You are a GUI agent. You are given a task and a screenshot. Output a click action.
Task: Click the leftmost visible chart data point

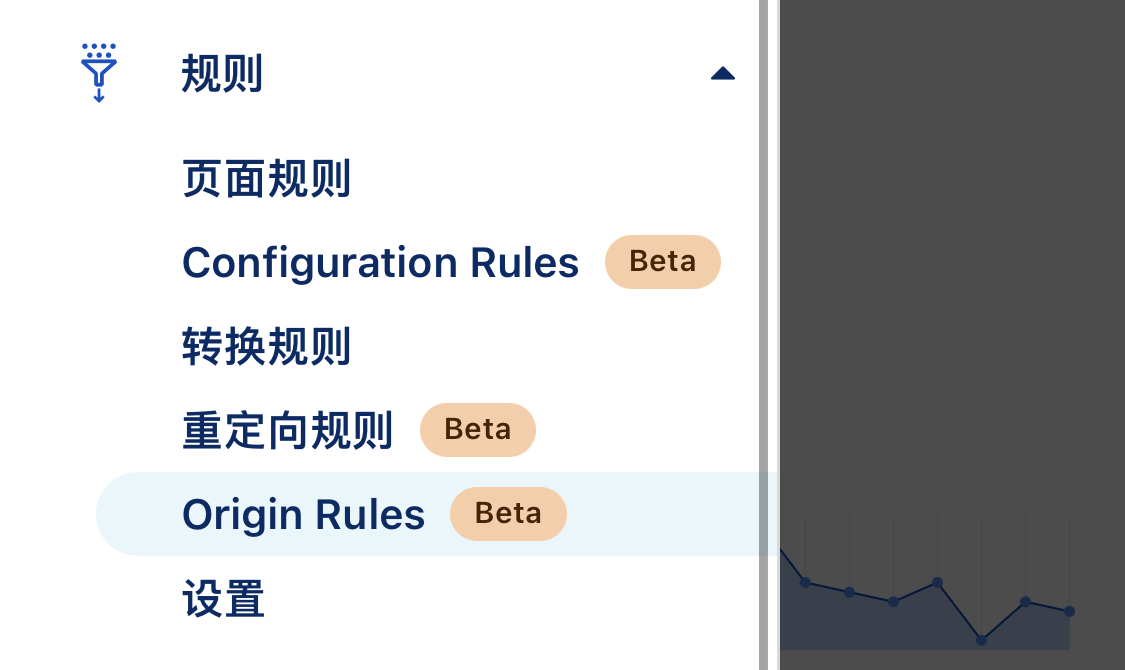pyautogui.click(x=805, y=582)
